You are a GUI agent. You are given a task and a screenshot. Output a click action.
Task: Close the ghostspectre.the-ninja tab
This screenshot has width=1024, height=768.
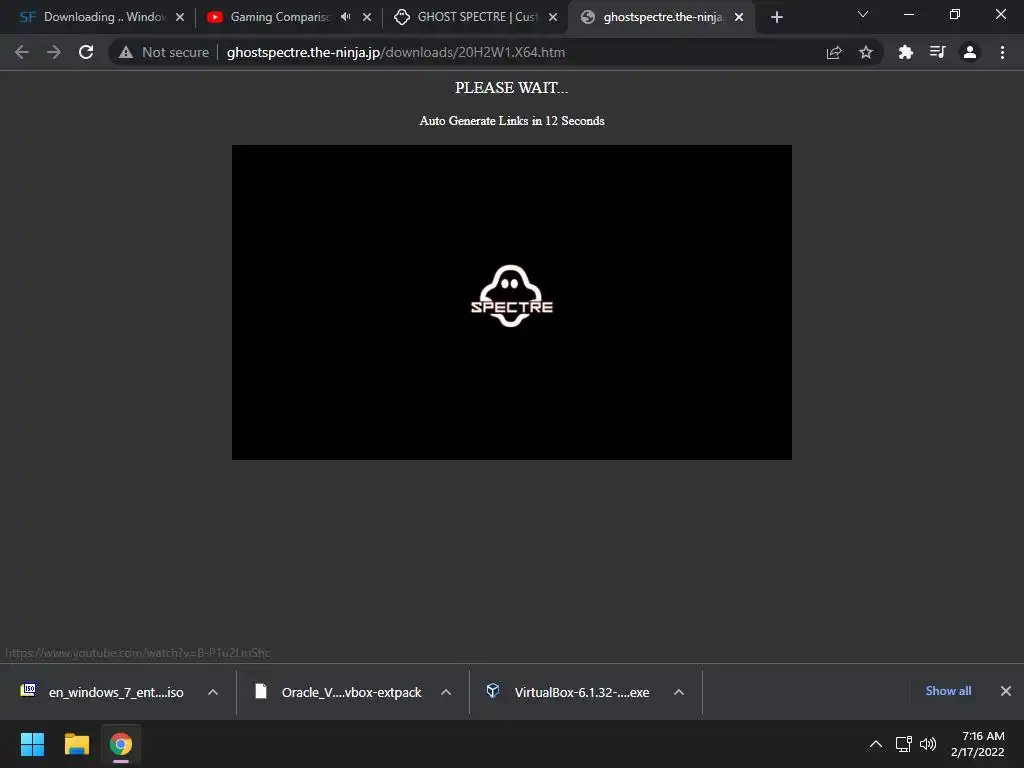pos(739,17)
